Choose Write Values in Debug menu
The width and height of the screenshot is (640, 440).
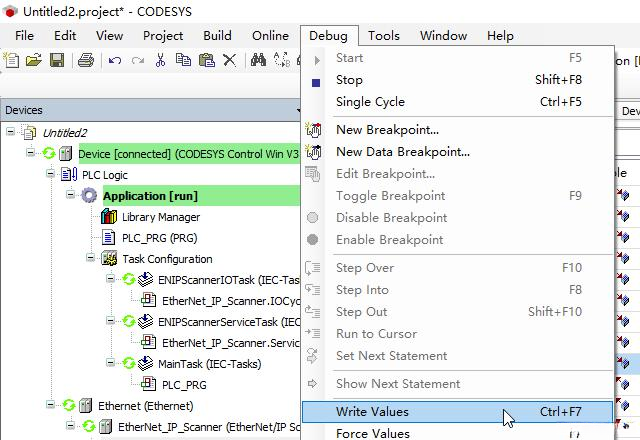tap(457, 412)
